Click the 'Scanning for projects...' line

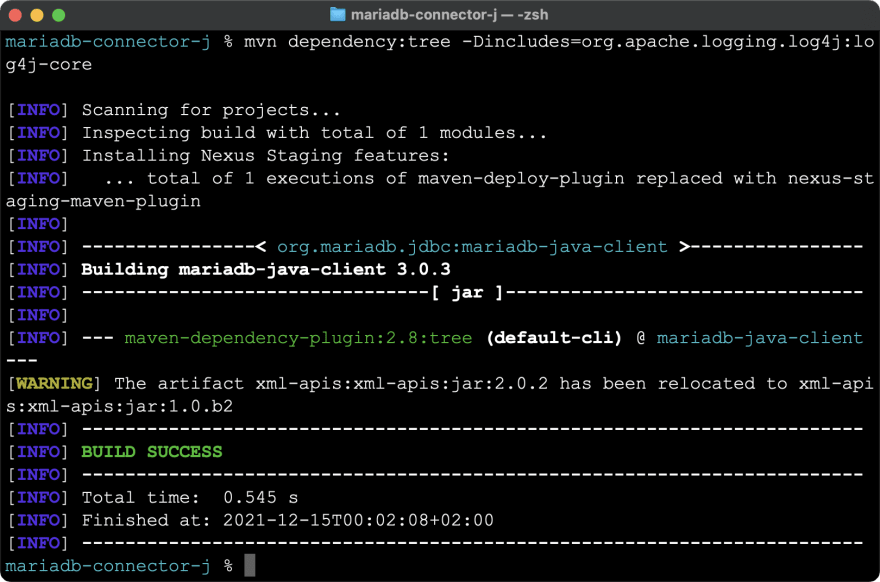[211, 110]
